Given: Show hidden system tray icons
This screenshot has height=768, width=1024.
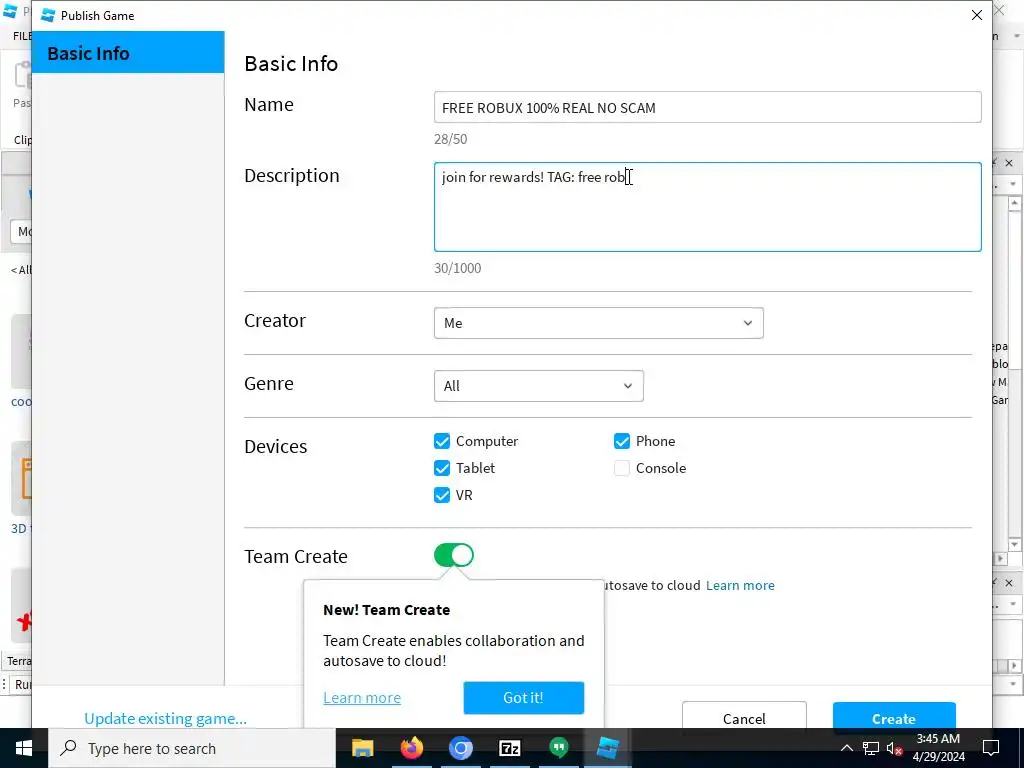Looking at the screenshot, I should coord(846,748).
